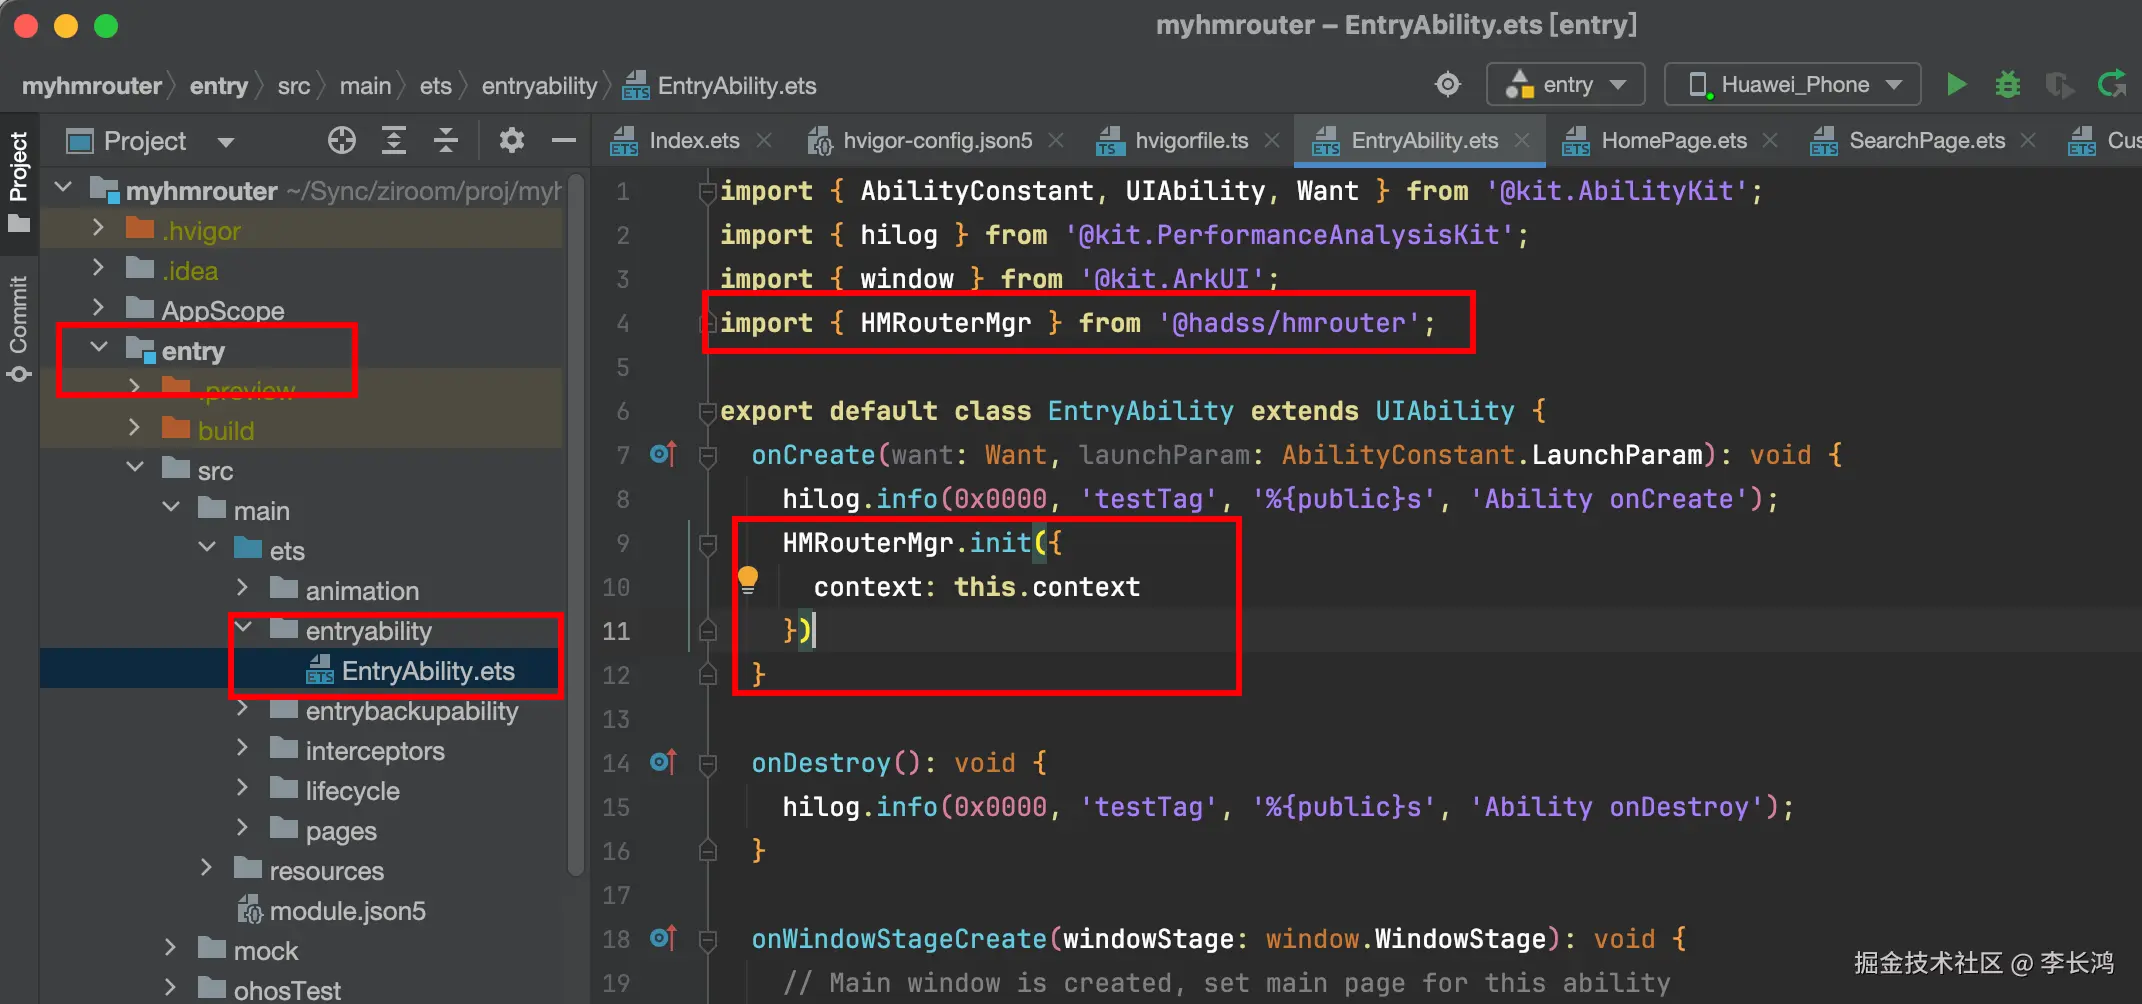
Task: Select myhmrouter project root node
Action: coord(201,190)
